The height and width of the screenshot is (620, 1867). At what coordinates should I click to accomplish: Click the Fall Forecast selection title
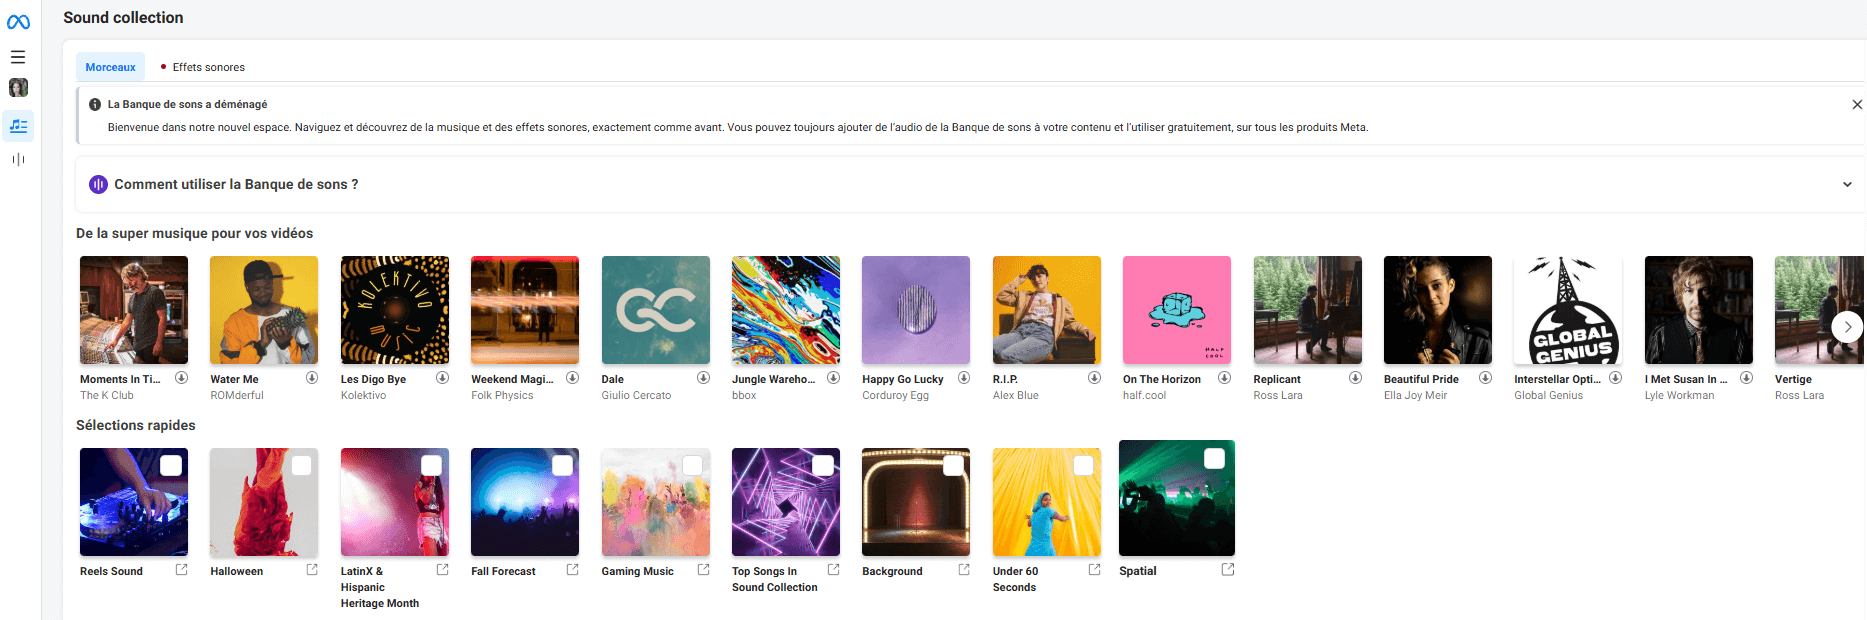pos(503,572)
